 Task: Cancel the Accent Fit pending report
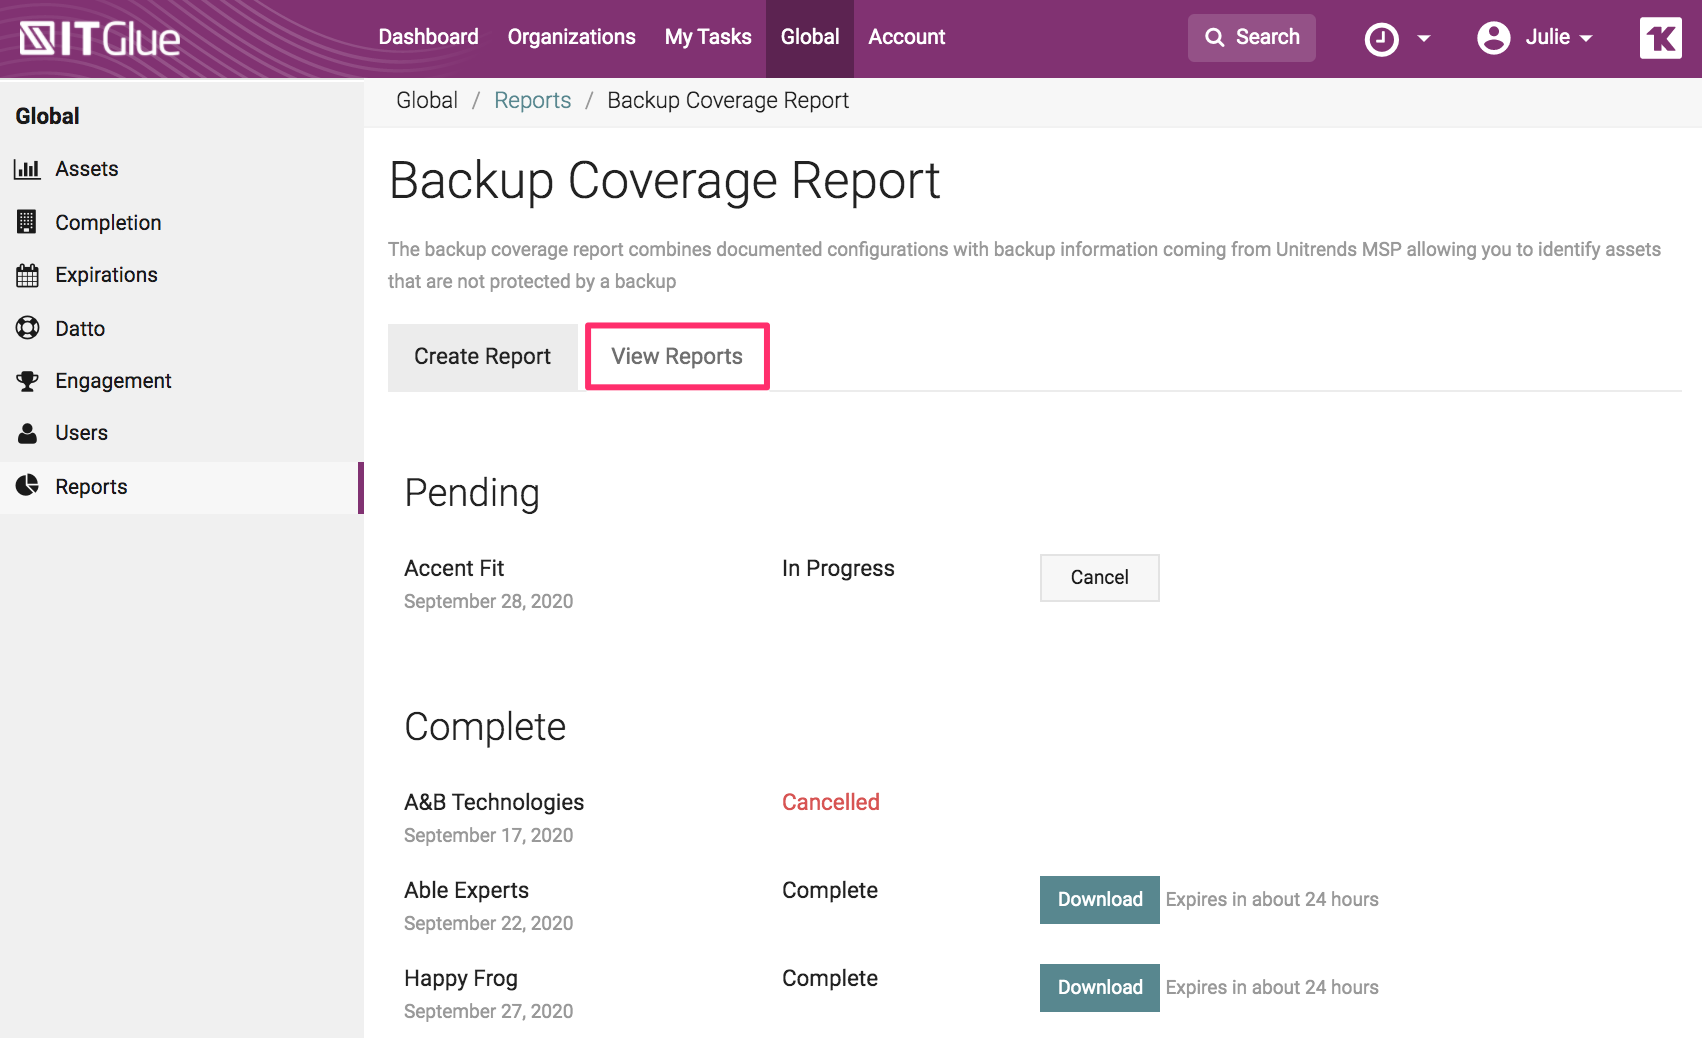click(1099, 577)
